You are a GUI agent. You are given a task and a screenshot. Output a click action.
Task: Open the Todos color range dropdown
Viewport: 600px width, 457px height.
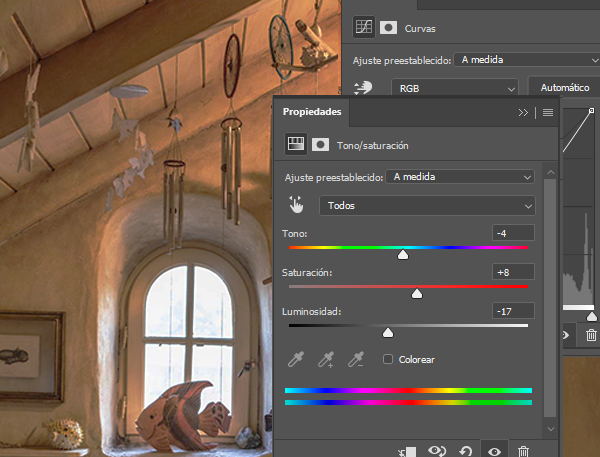(427, 206)
